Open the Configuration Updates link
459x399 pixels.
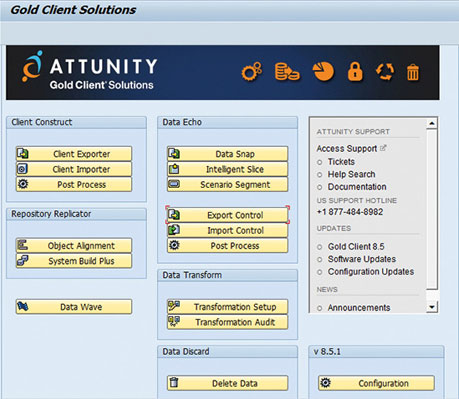point(371,272)
